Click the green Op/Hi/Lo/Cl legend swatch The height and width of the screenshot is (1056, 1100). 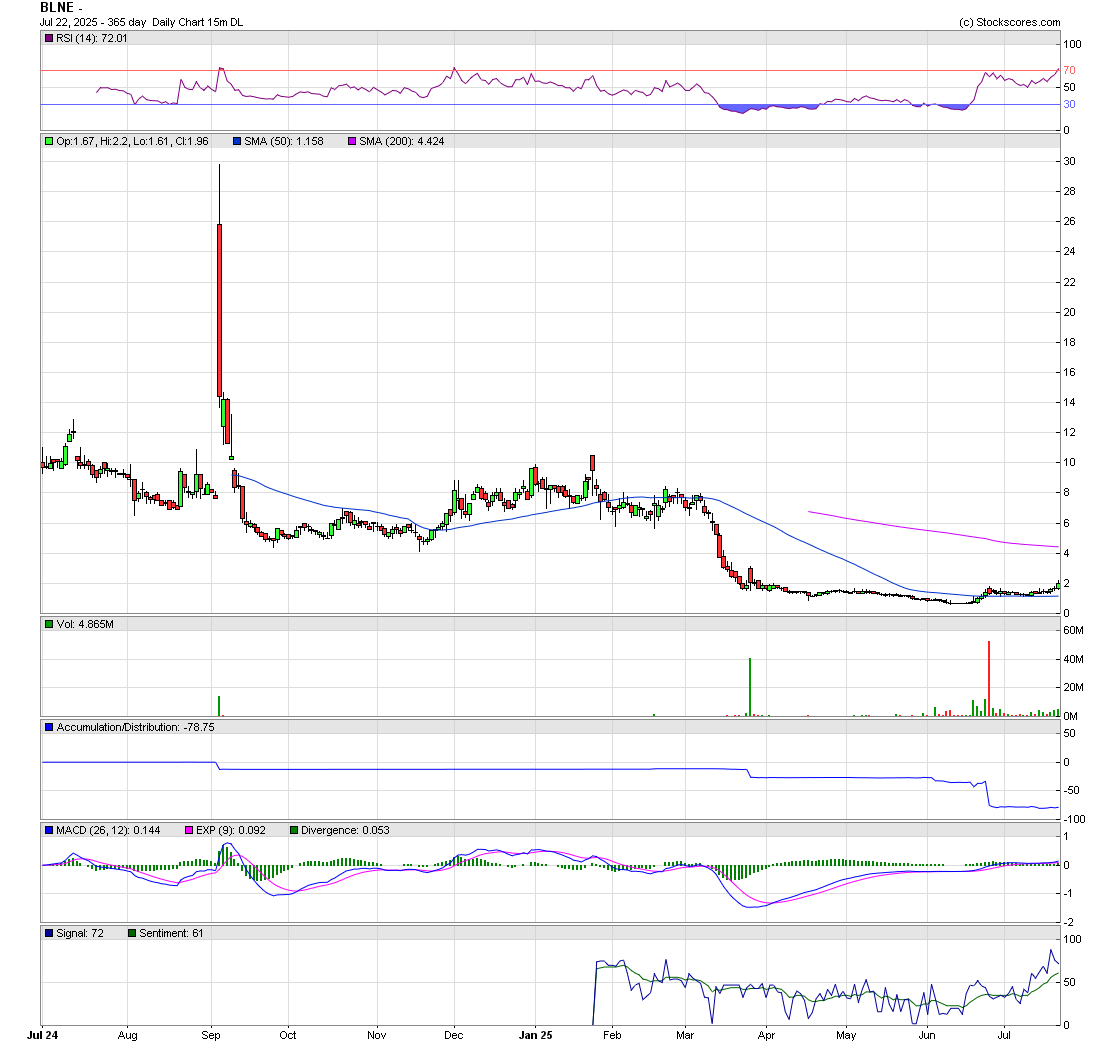tap(49, 142)
